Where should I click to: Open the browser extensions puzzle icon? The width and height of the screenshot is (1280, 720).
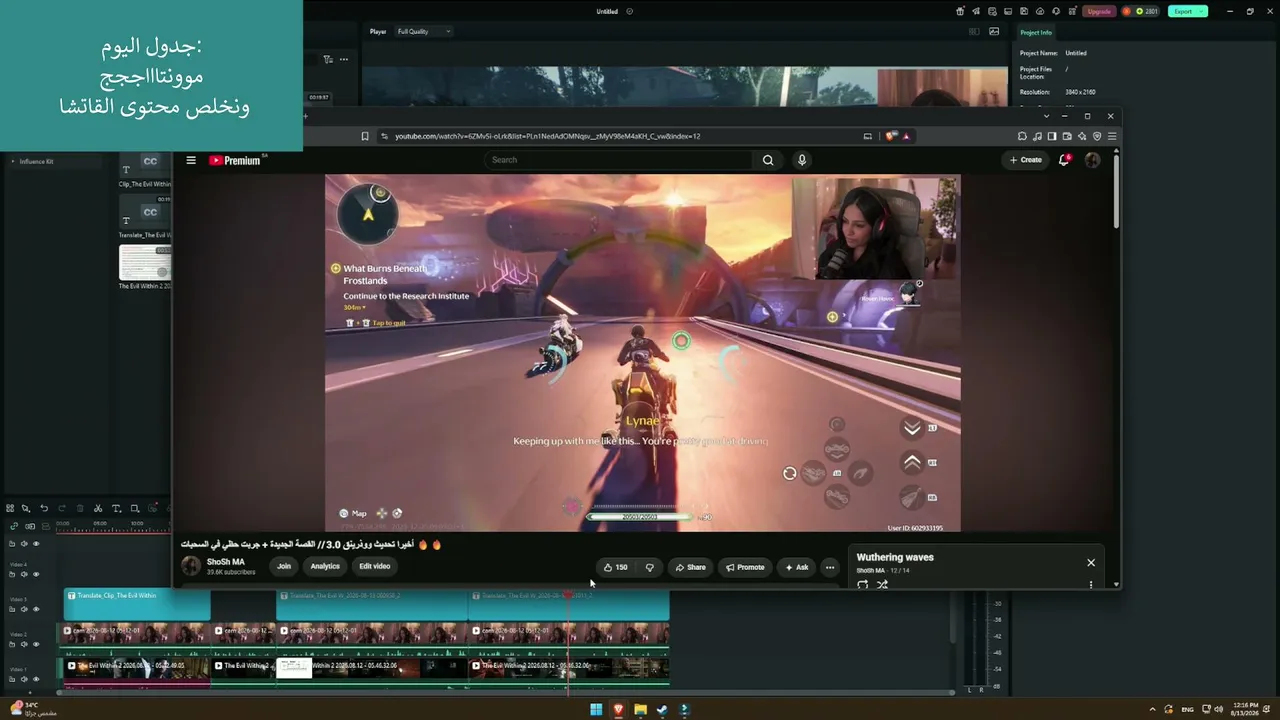click(x=1022, y=136)
